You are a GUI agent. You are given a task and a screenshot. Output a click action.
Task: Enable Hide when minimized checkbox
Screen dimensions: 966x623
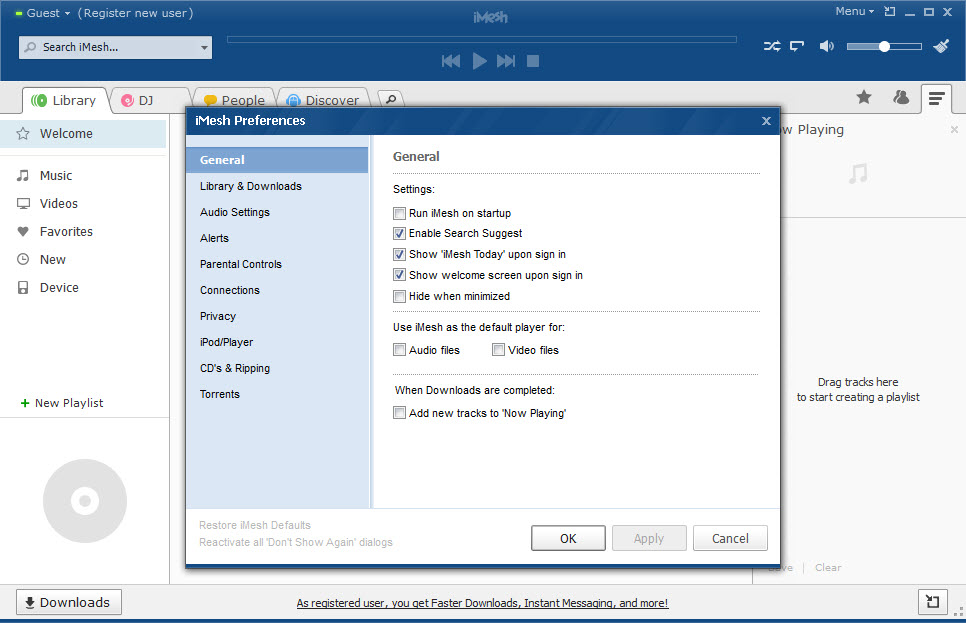[x=399, y=296]
